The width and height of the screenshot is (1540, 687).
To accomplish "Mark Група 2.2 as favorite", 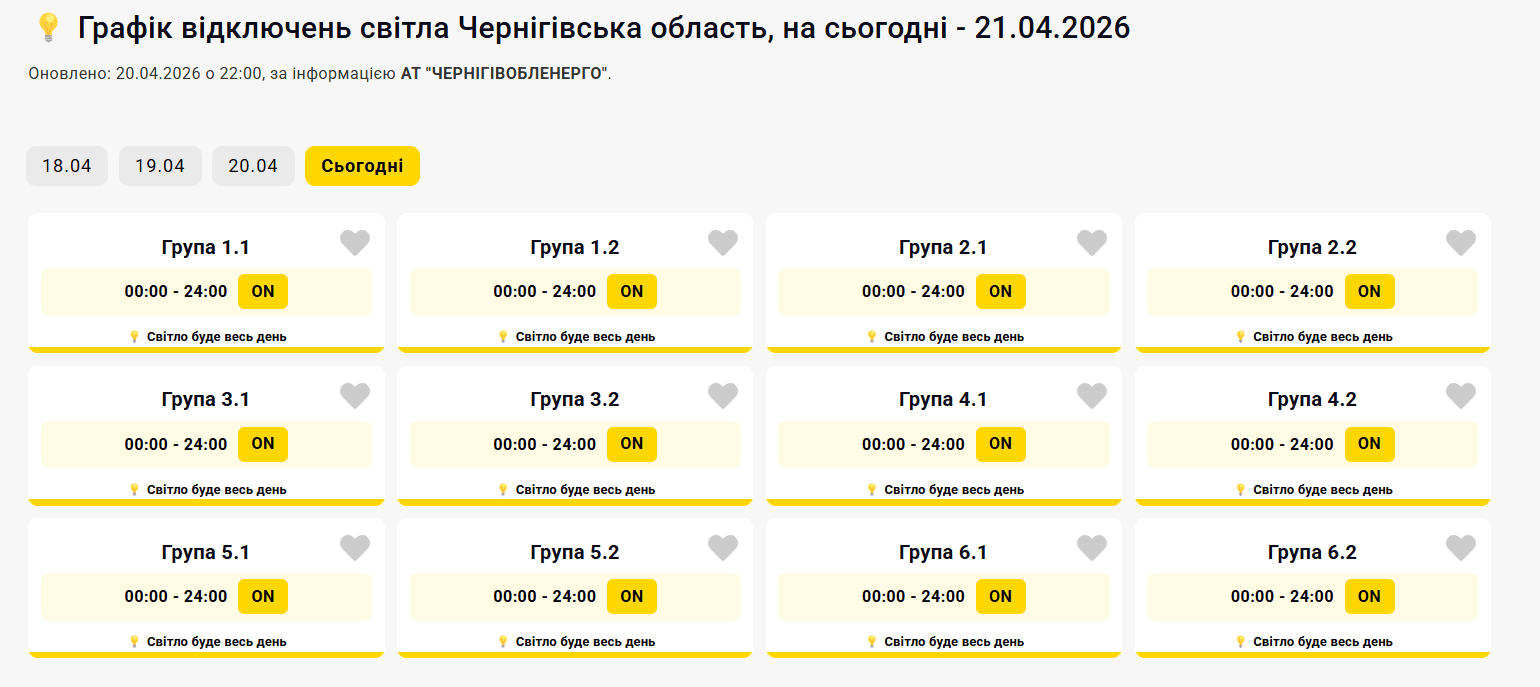I will (1461, 243).
